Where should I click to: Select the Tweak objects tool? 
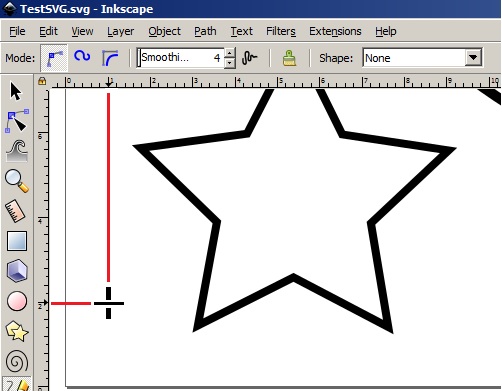[17, 151]
